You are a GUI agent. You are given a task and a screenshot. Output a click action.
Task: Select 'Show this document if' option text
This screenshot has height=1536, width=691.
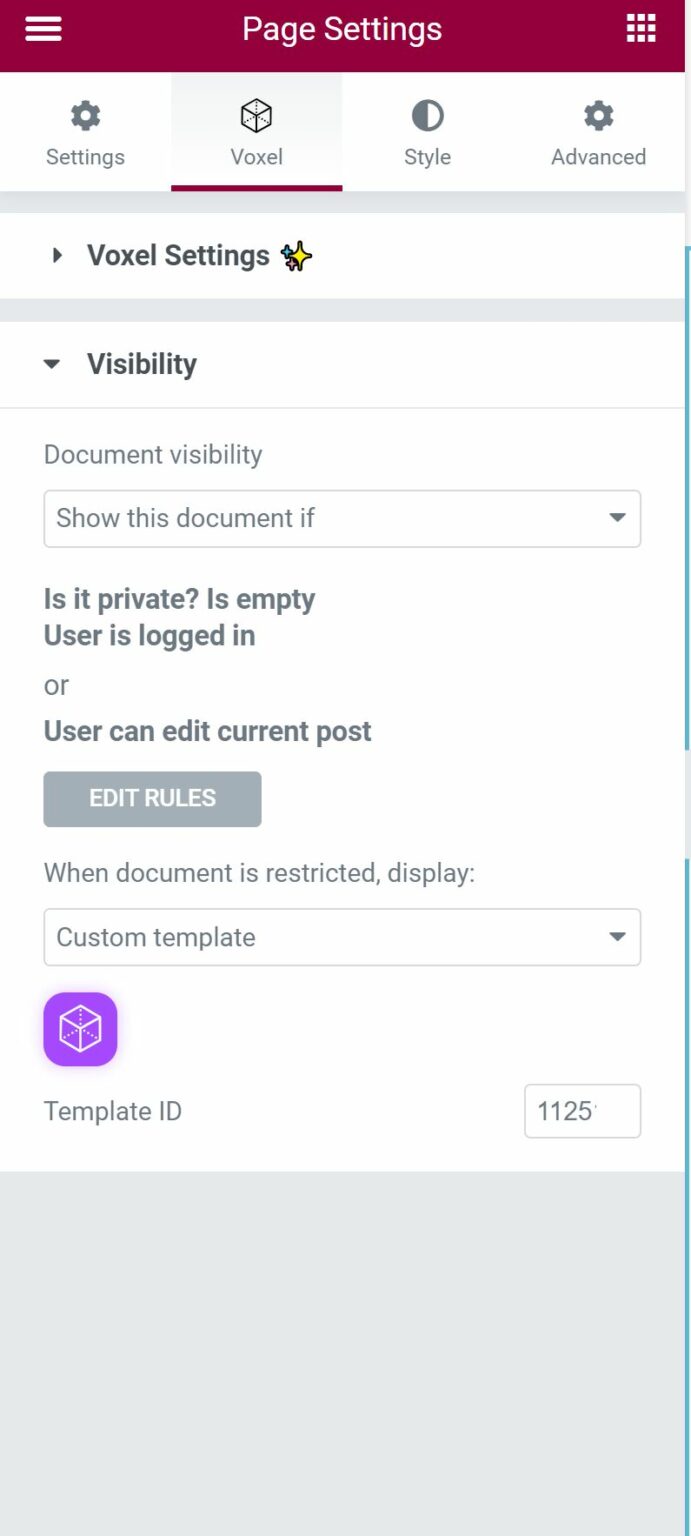pyautogui.click(x=186, y=518)
